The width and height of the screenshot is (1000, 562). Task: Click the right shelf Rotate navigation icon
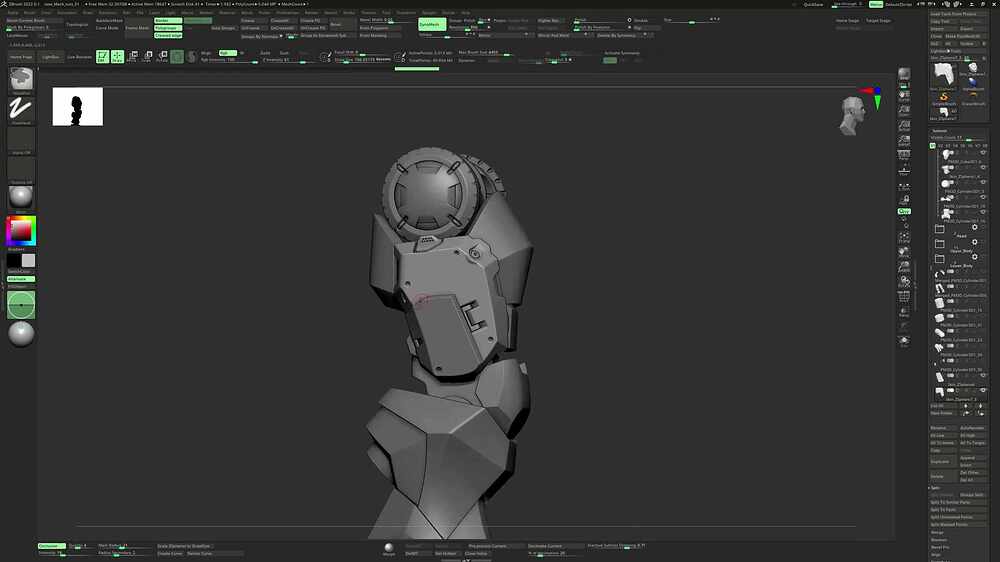click(904, 281)
